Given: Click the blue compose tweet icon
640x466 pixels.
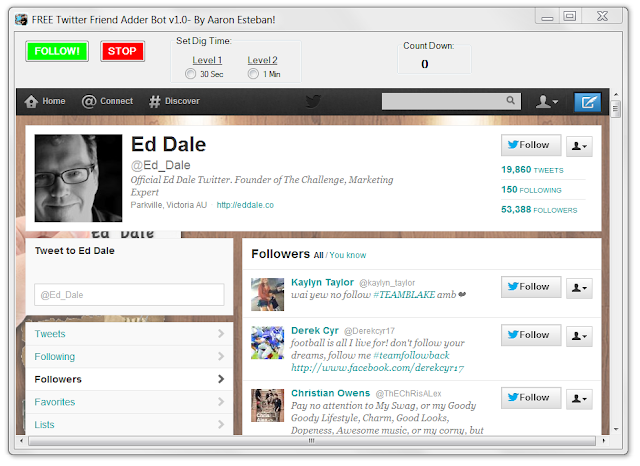Looking at the screenshot, I should point(587,102).
